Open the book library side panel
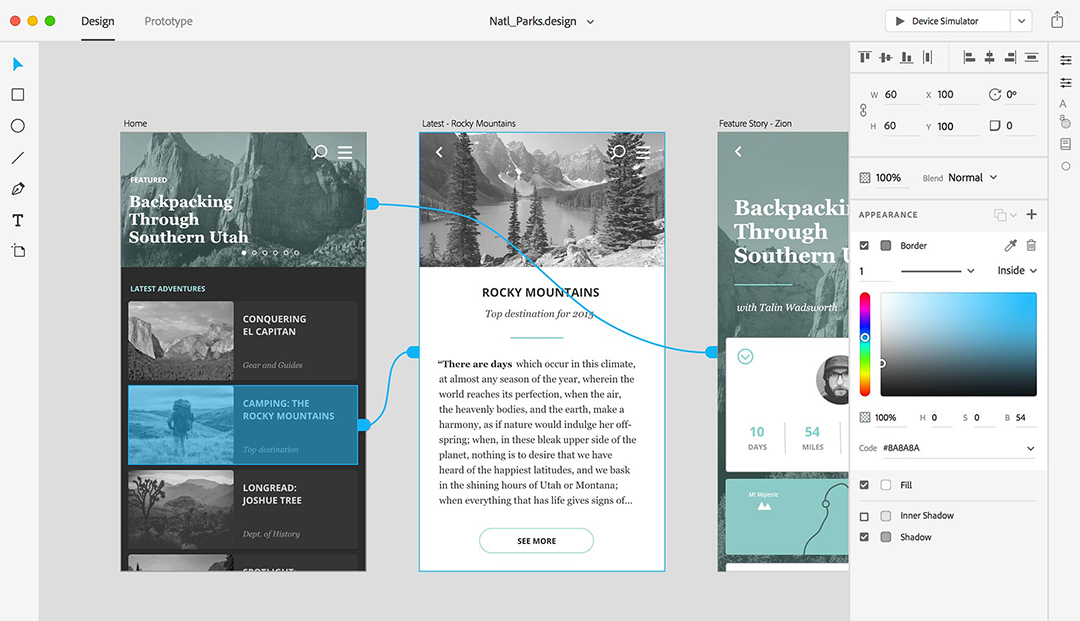The height and width of the screenshot is (621, 1080). 1066,144
